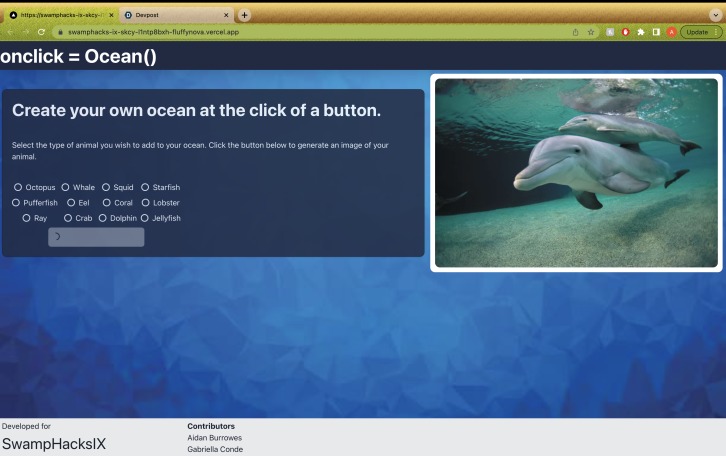Click the red shield extension icon
Viewport: 726px width, 456px height.
[x=626, y=32]
